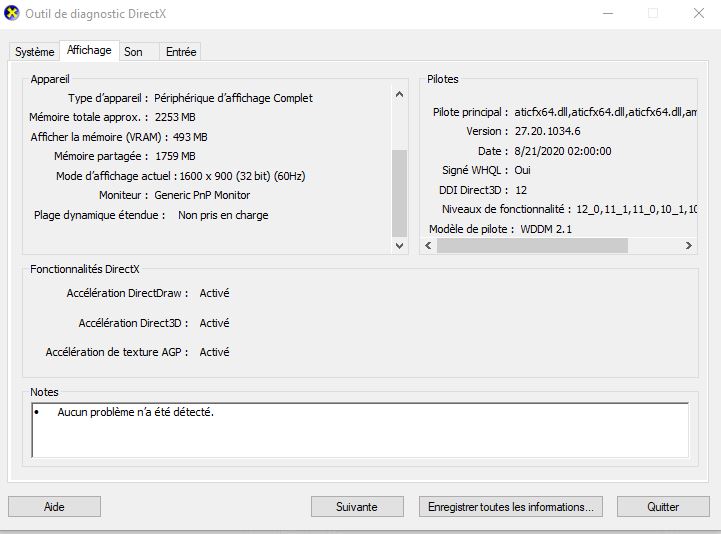
Task: Click 'Generic PnP Monitor' value
Action: (202, 195)
